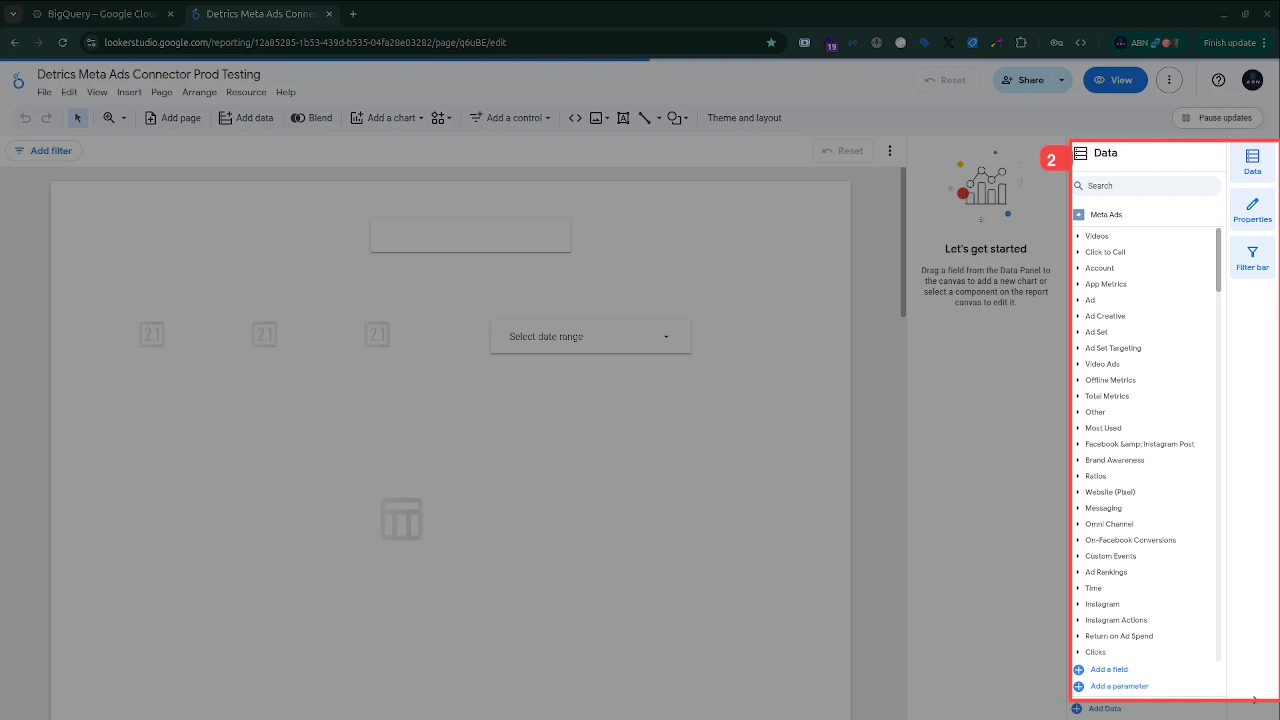Open the Share menu
The image size is (1280, 720).
pos(1032,79)
